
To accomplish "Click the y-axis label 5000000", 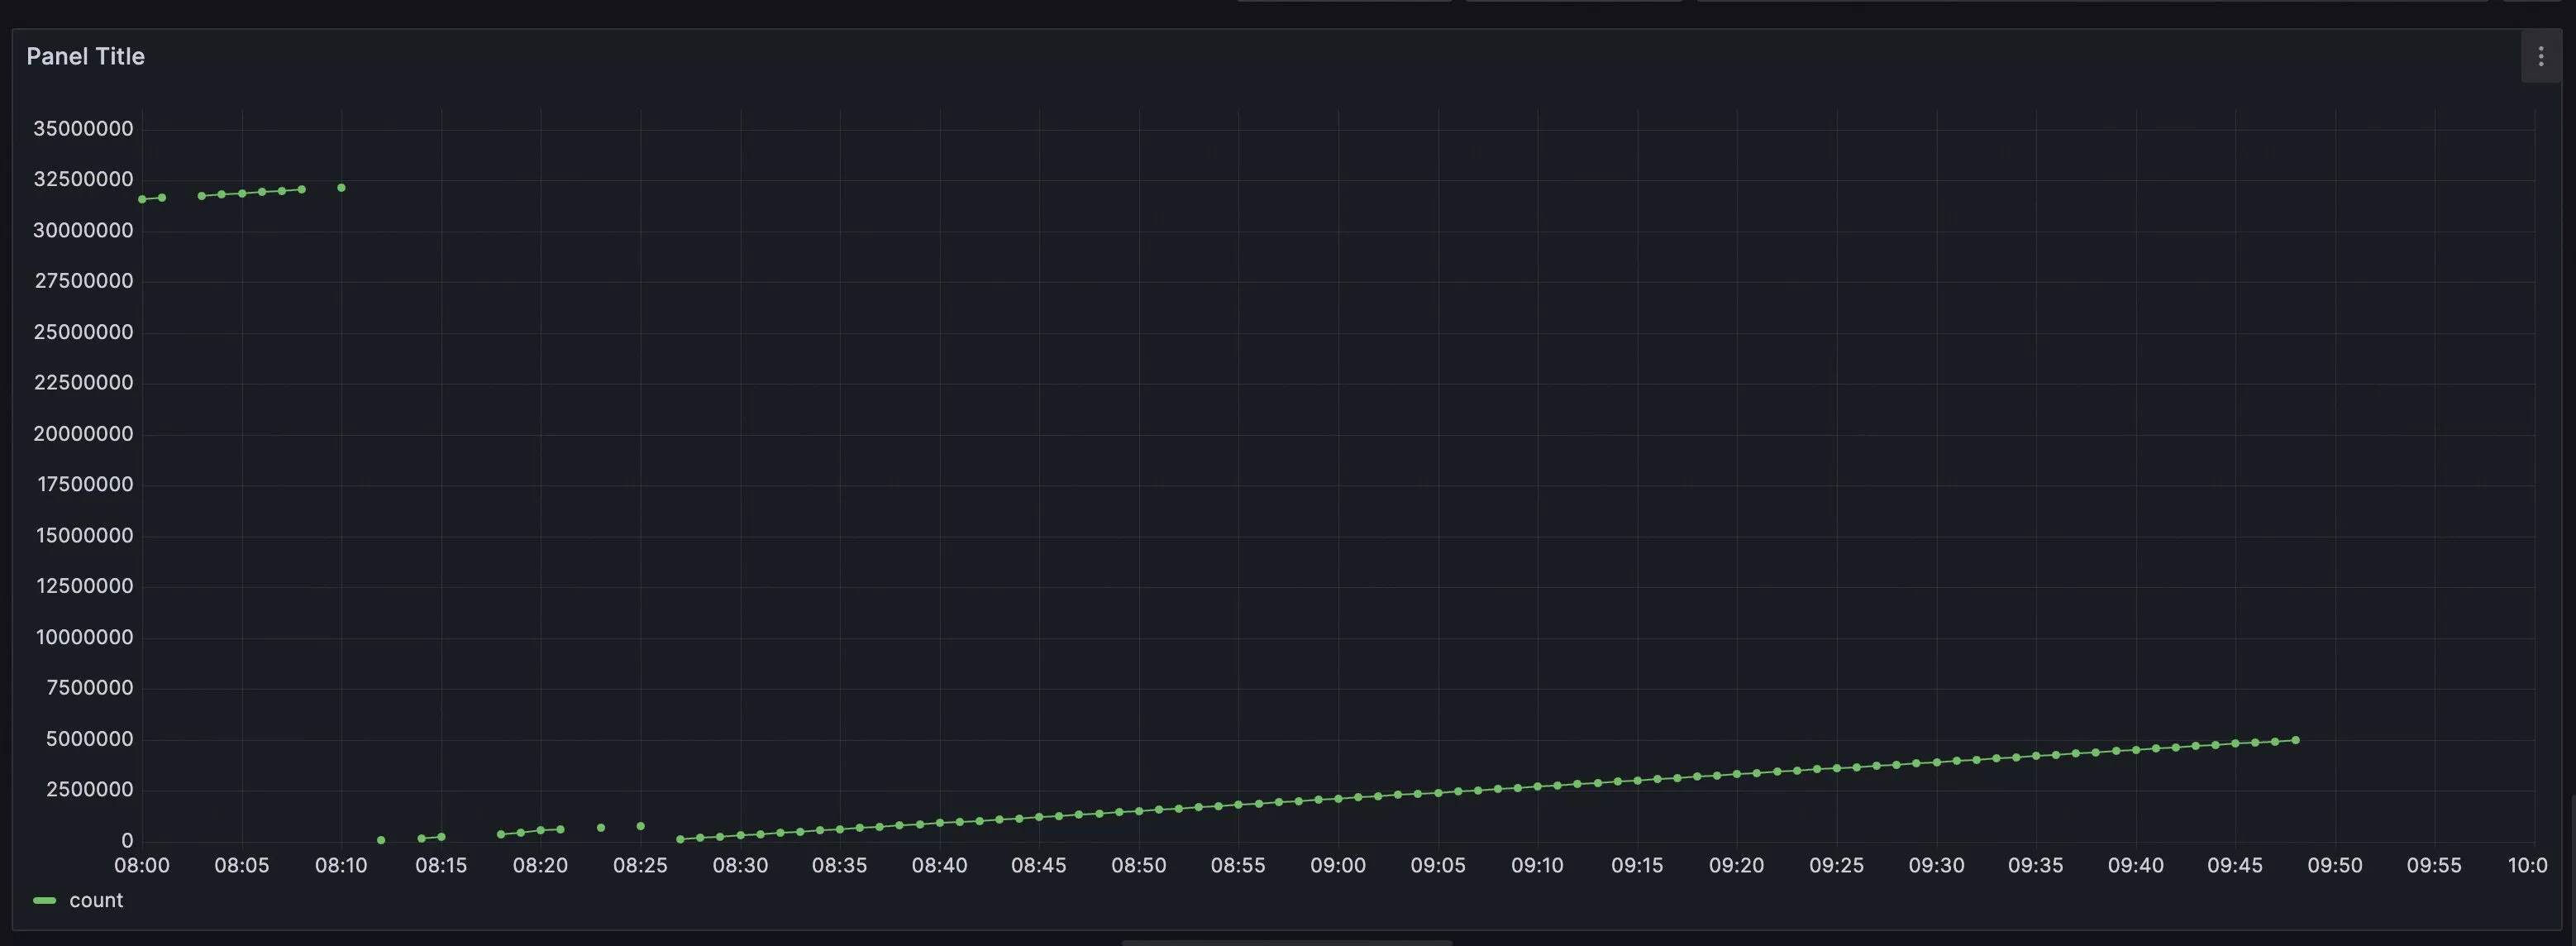I will [x=90, y=739].
